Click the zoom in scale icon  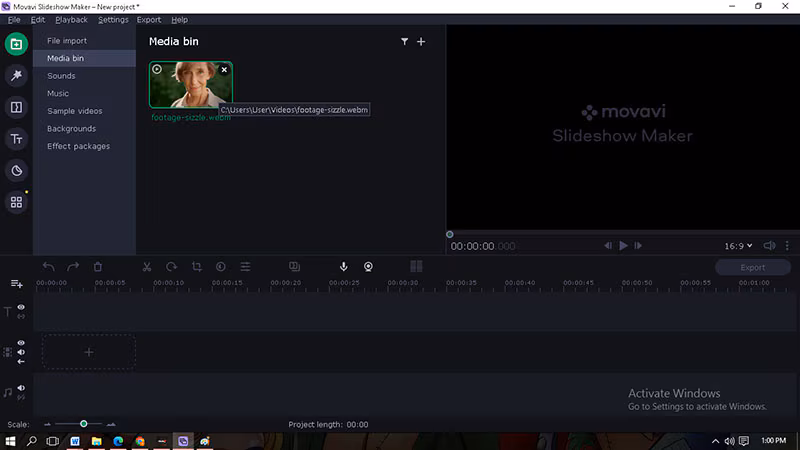[111, 424]
